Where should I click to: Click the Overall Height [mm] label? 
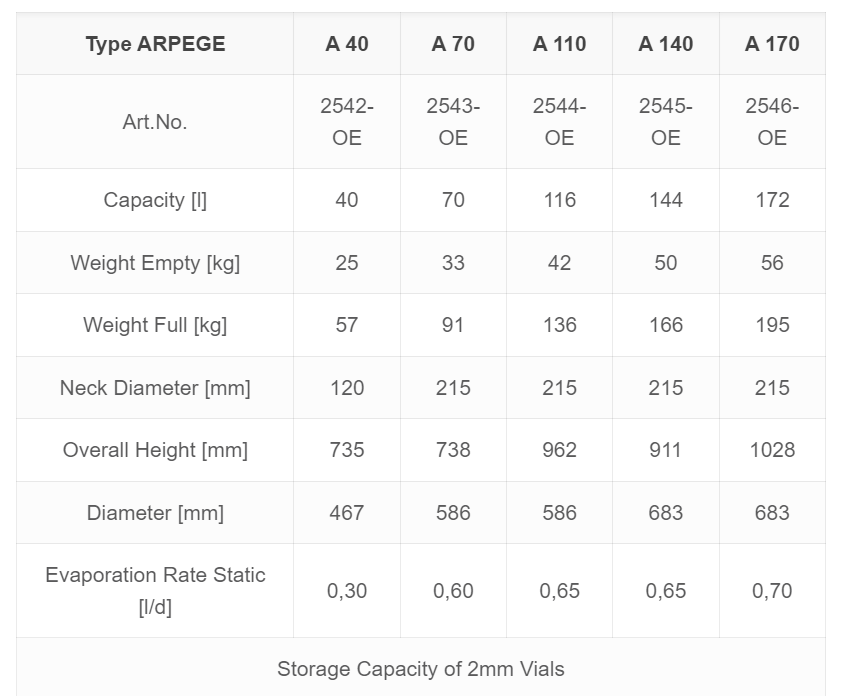click(x=155, y=450)
